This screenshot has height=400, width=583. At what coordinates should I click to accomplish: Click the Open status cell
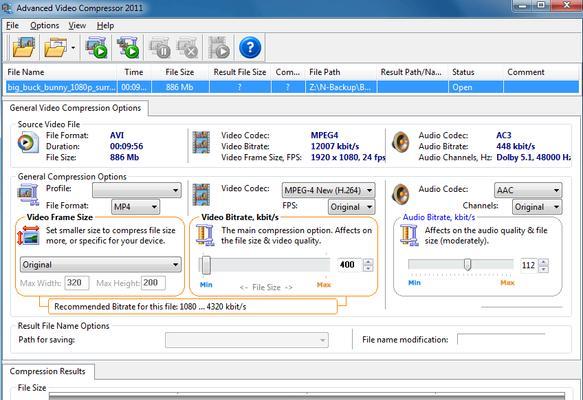click(476, 87)
